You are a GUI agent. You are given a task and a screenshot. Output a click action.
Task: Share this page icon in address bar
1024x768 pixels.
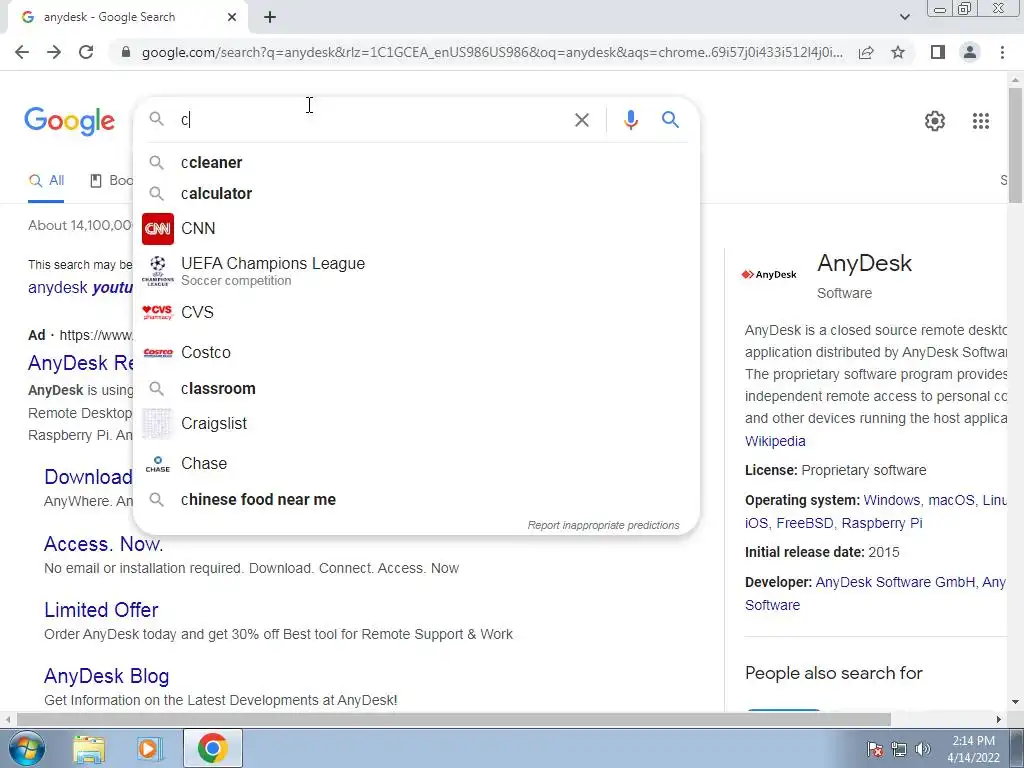coord(866,52)
